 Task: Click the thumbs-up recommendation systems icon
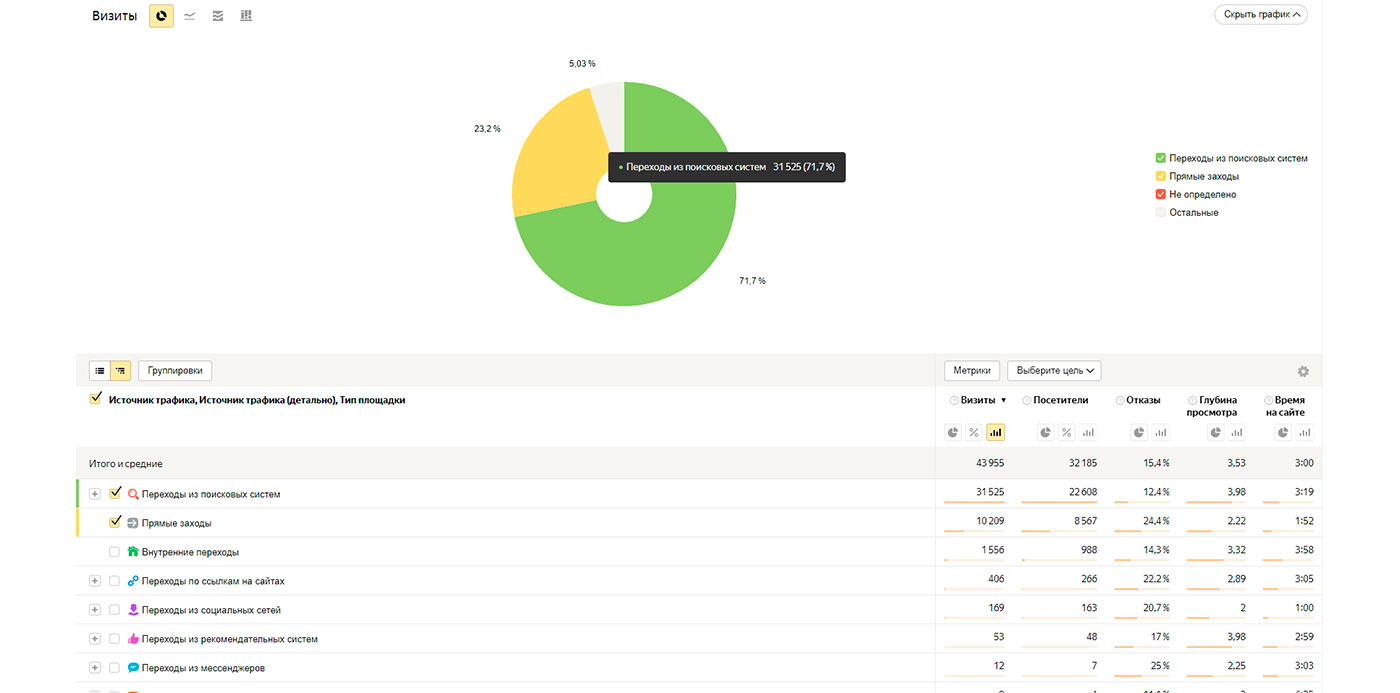pyautogui.click(x=133, y=639)
